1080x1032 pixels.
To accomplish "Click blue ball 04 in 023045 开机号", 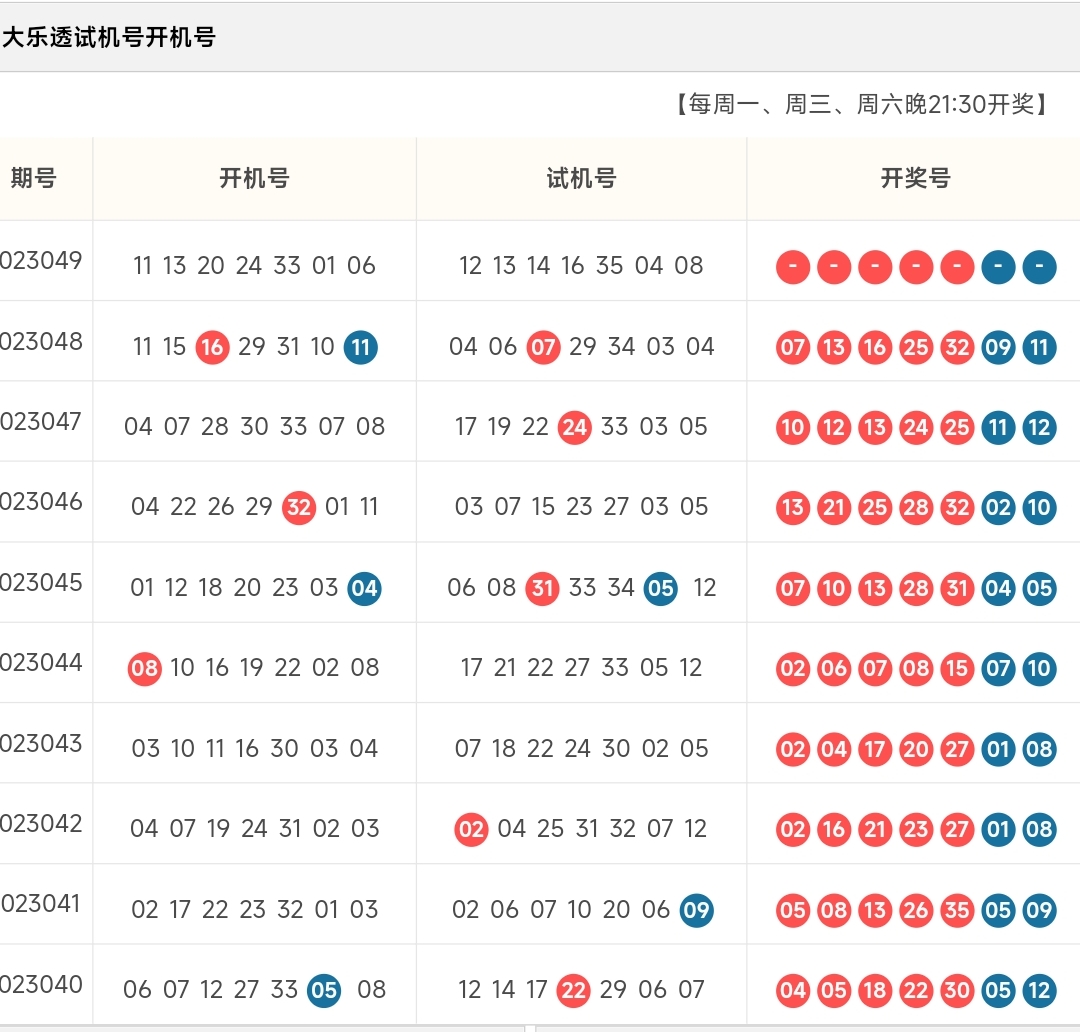I will coord(364,588).
